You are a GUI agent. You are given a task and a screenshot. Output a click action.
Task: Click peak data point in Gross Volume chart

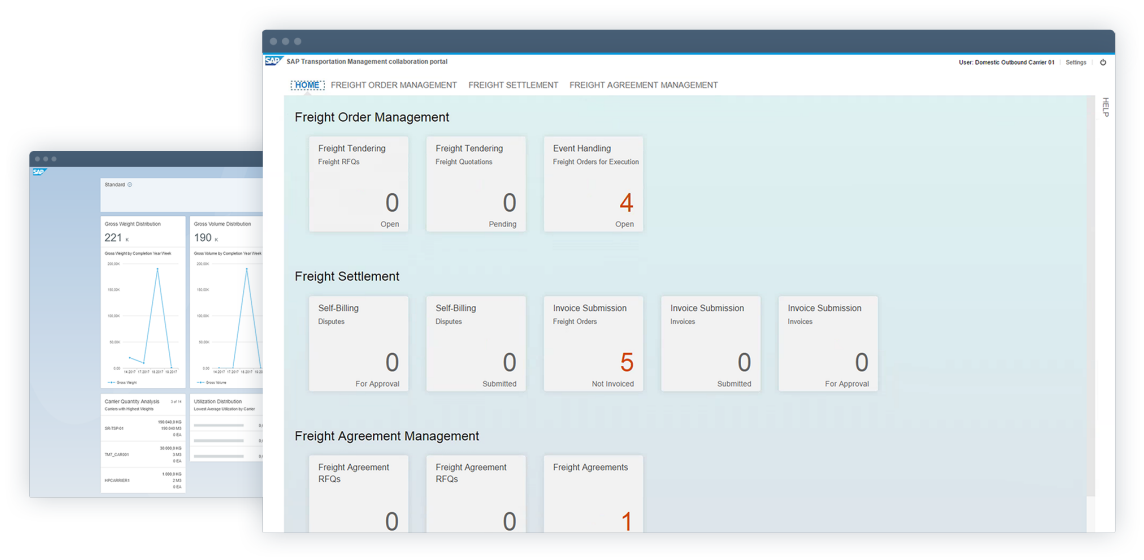point(247,268)
